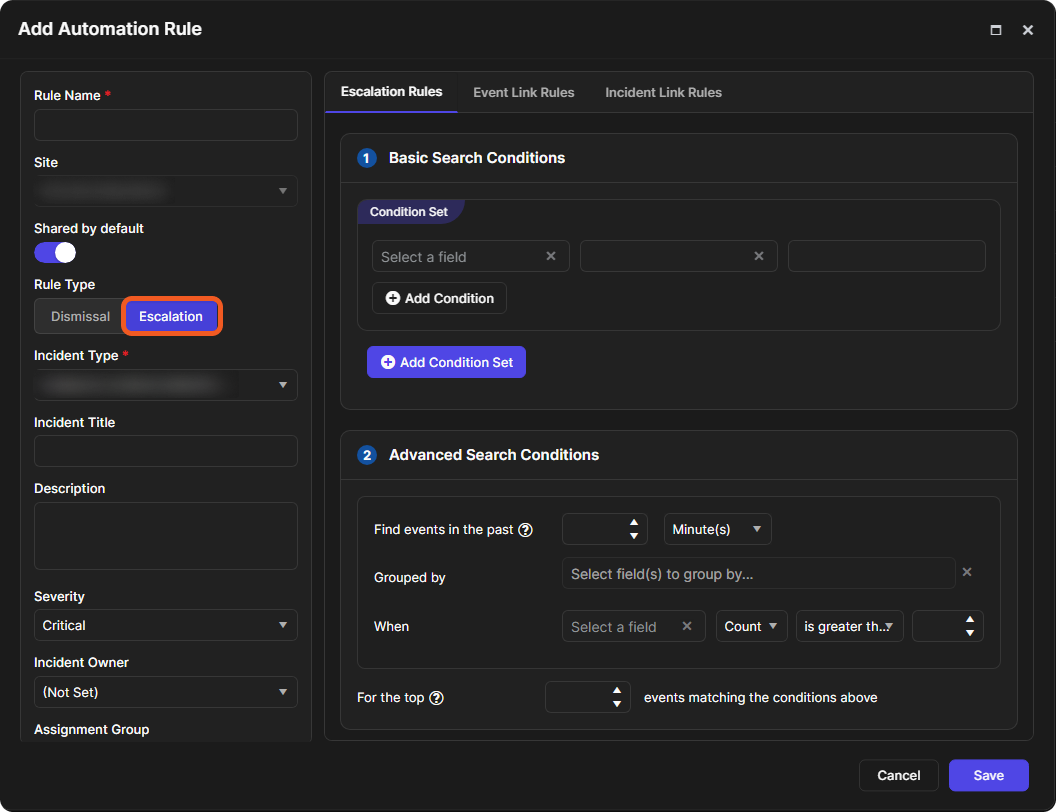Decrease the 'For the top' events number
This screenshot has width=1056, height=812.
617,704
